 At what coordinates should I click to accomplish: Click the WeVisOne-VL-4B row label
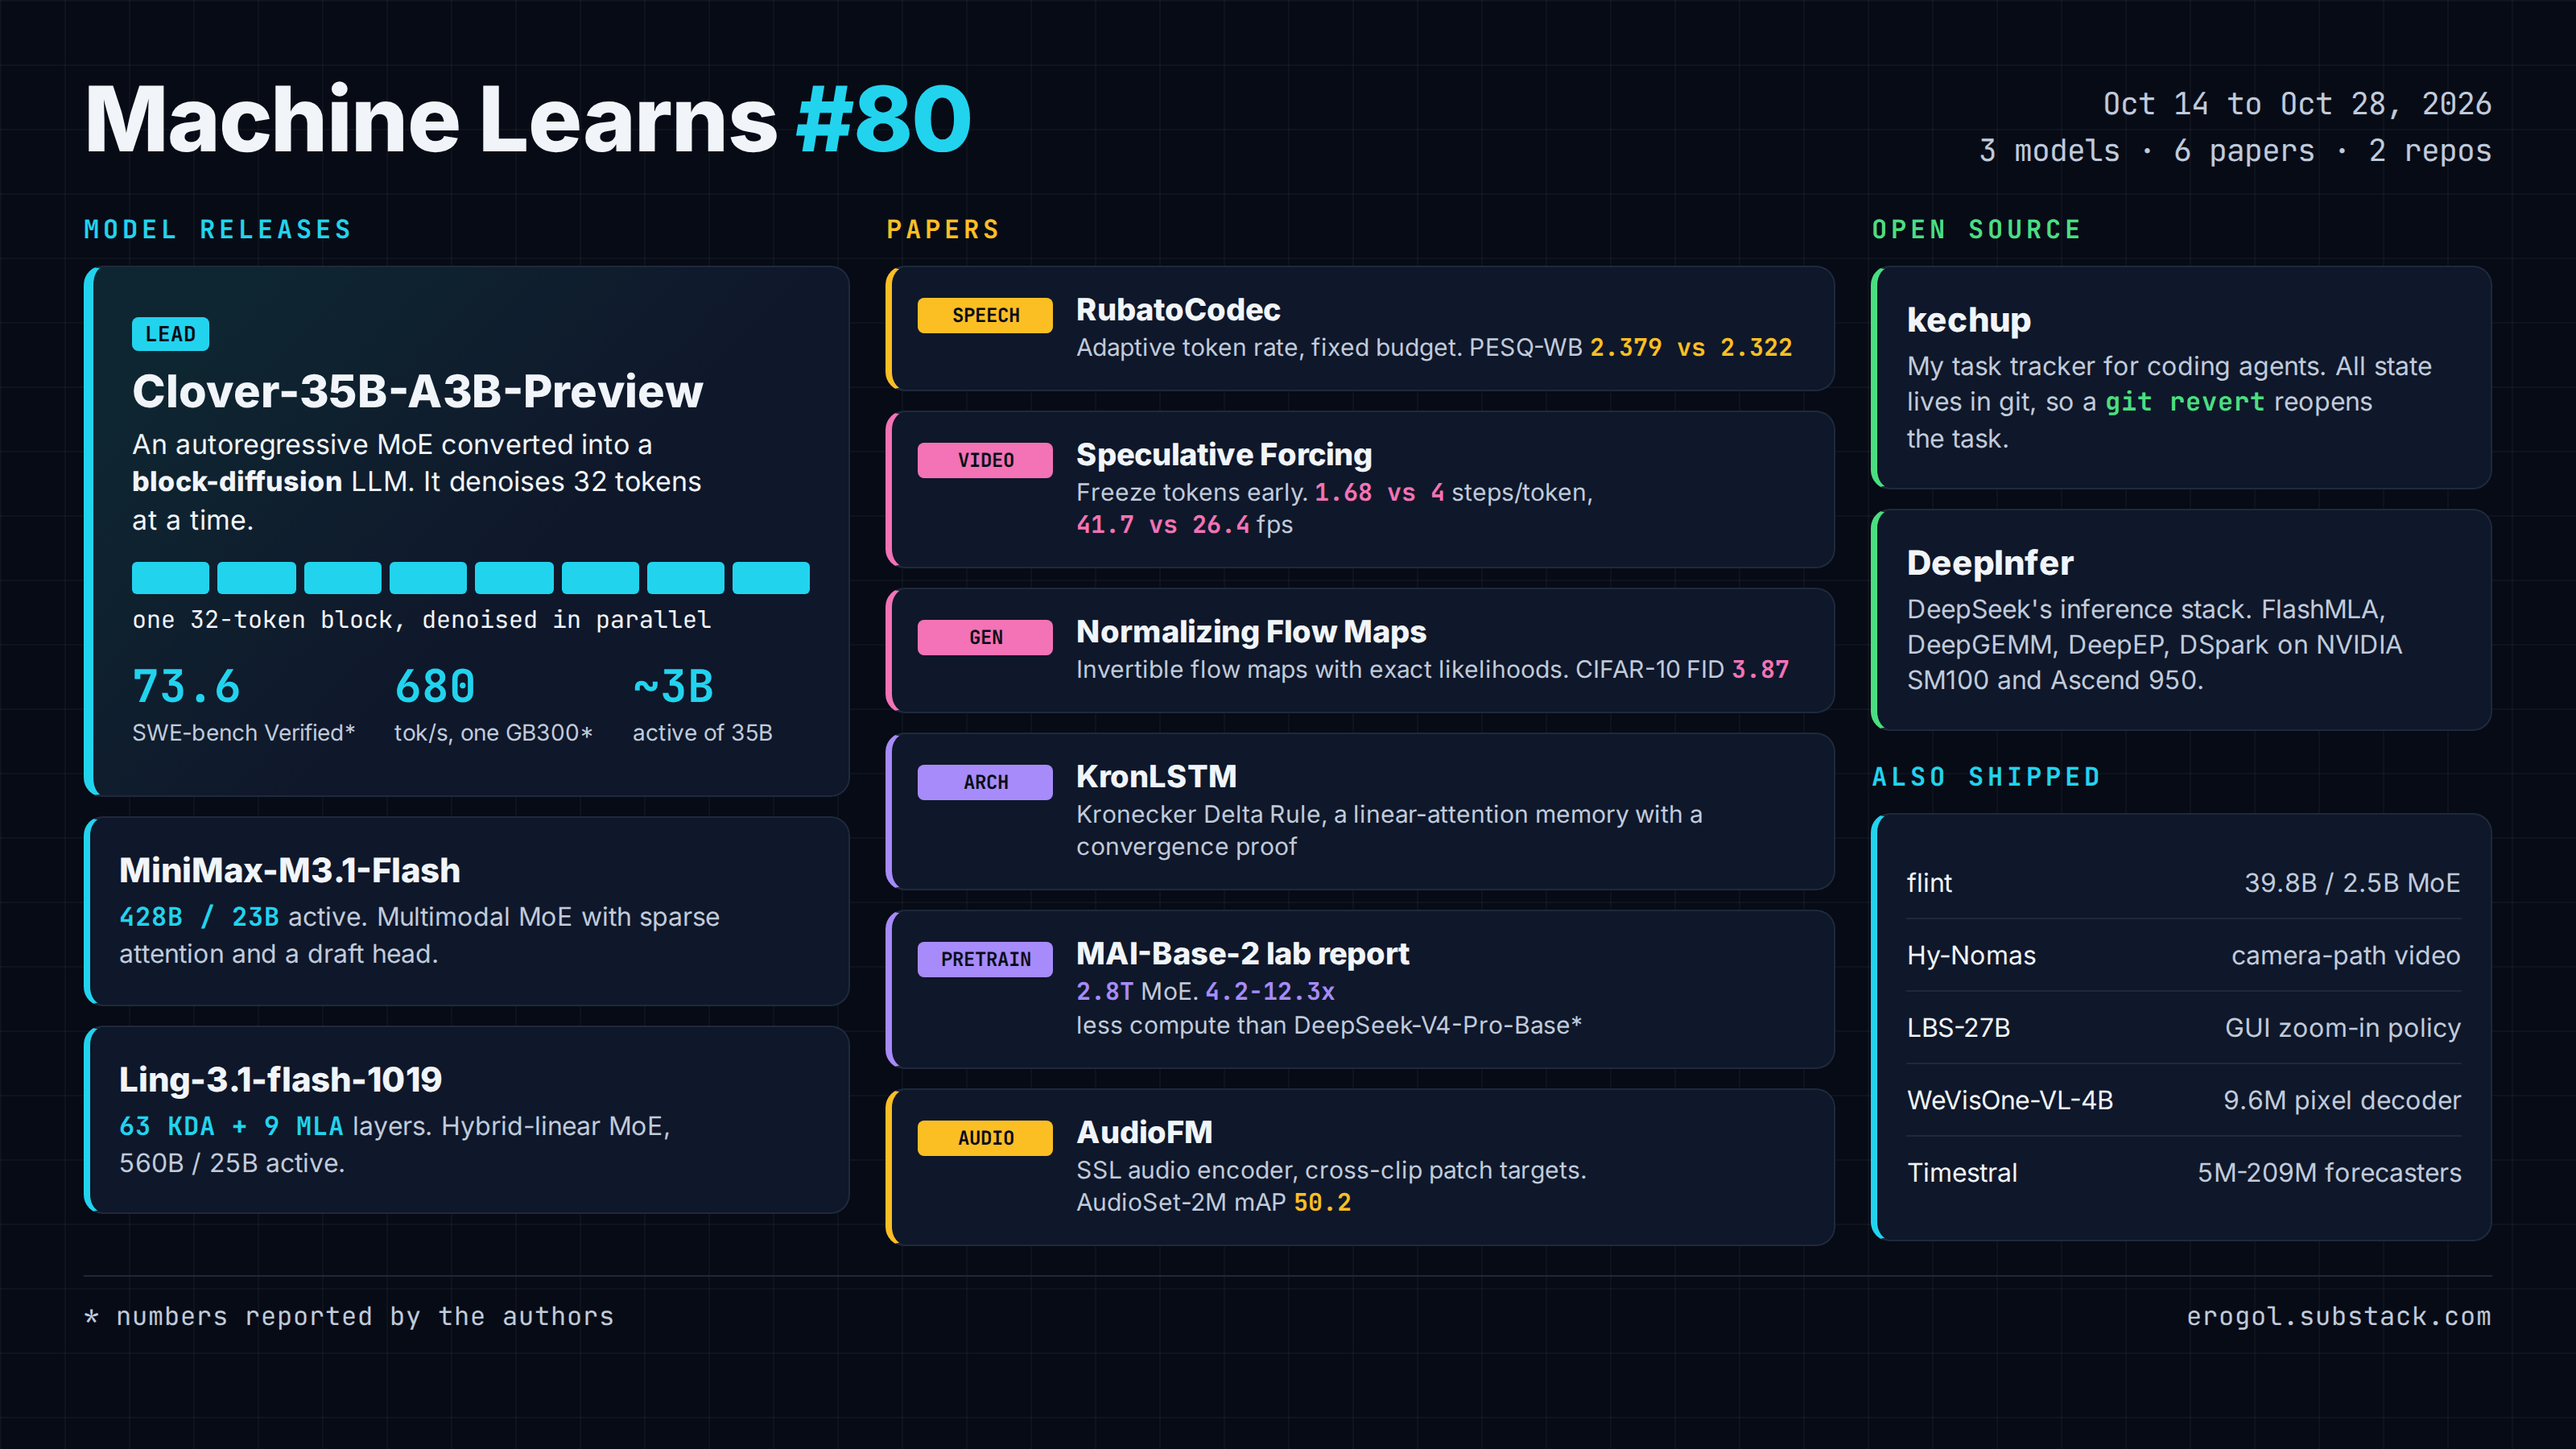click(2010, 1100)
